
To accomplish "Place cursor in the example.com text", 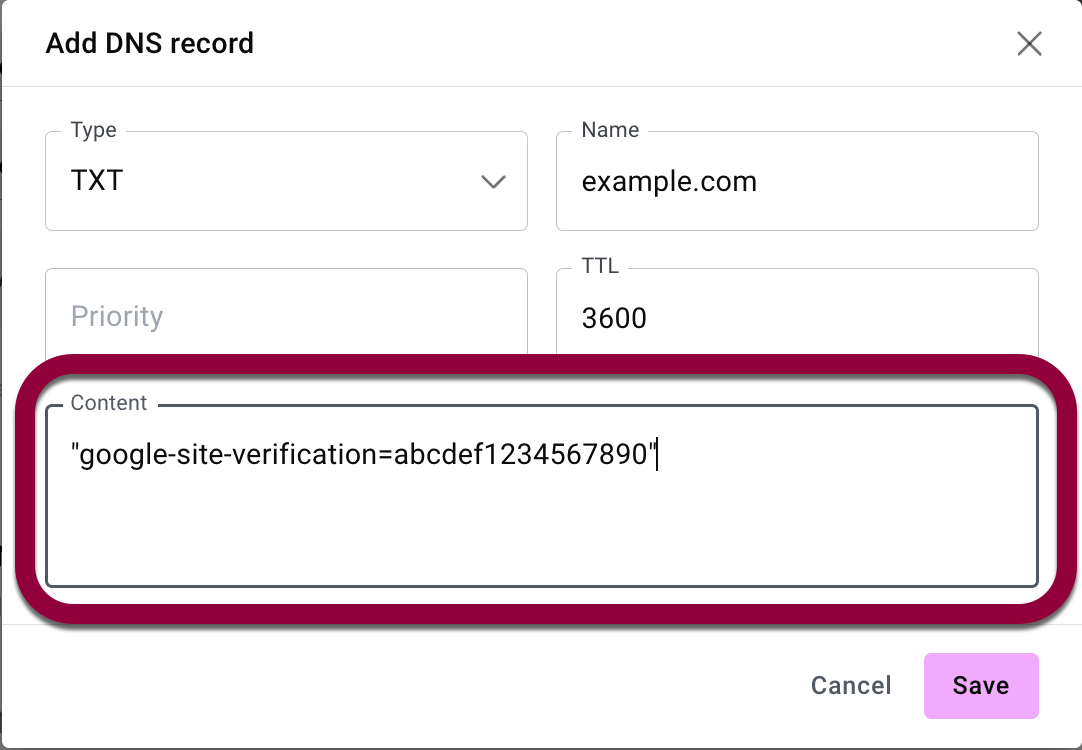I will coord(669,182).
